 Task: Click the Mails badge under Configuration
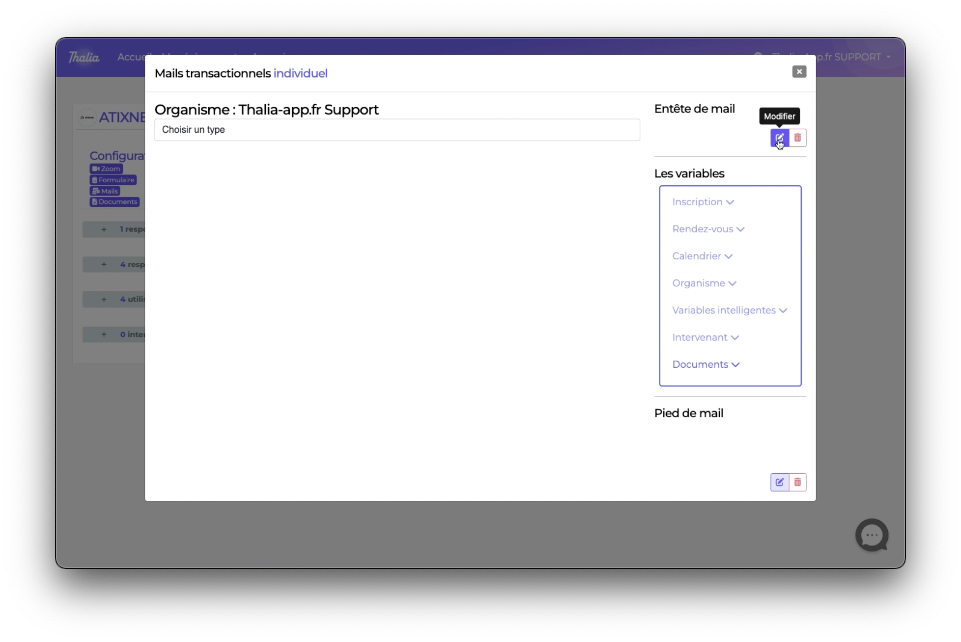(105, 191)
